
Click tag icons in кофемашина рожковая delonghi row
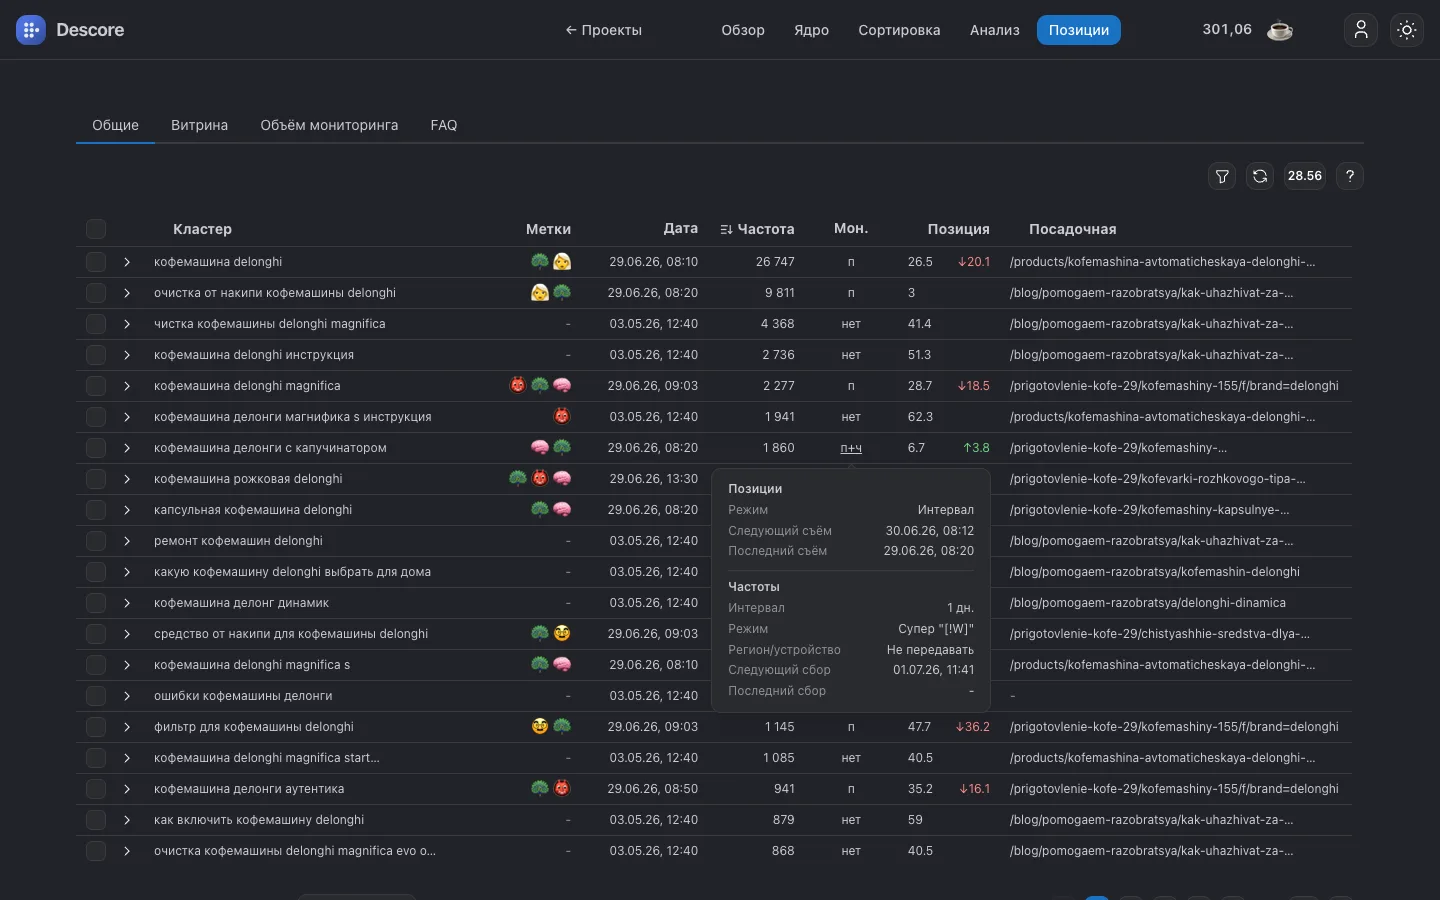pos(540,479)
